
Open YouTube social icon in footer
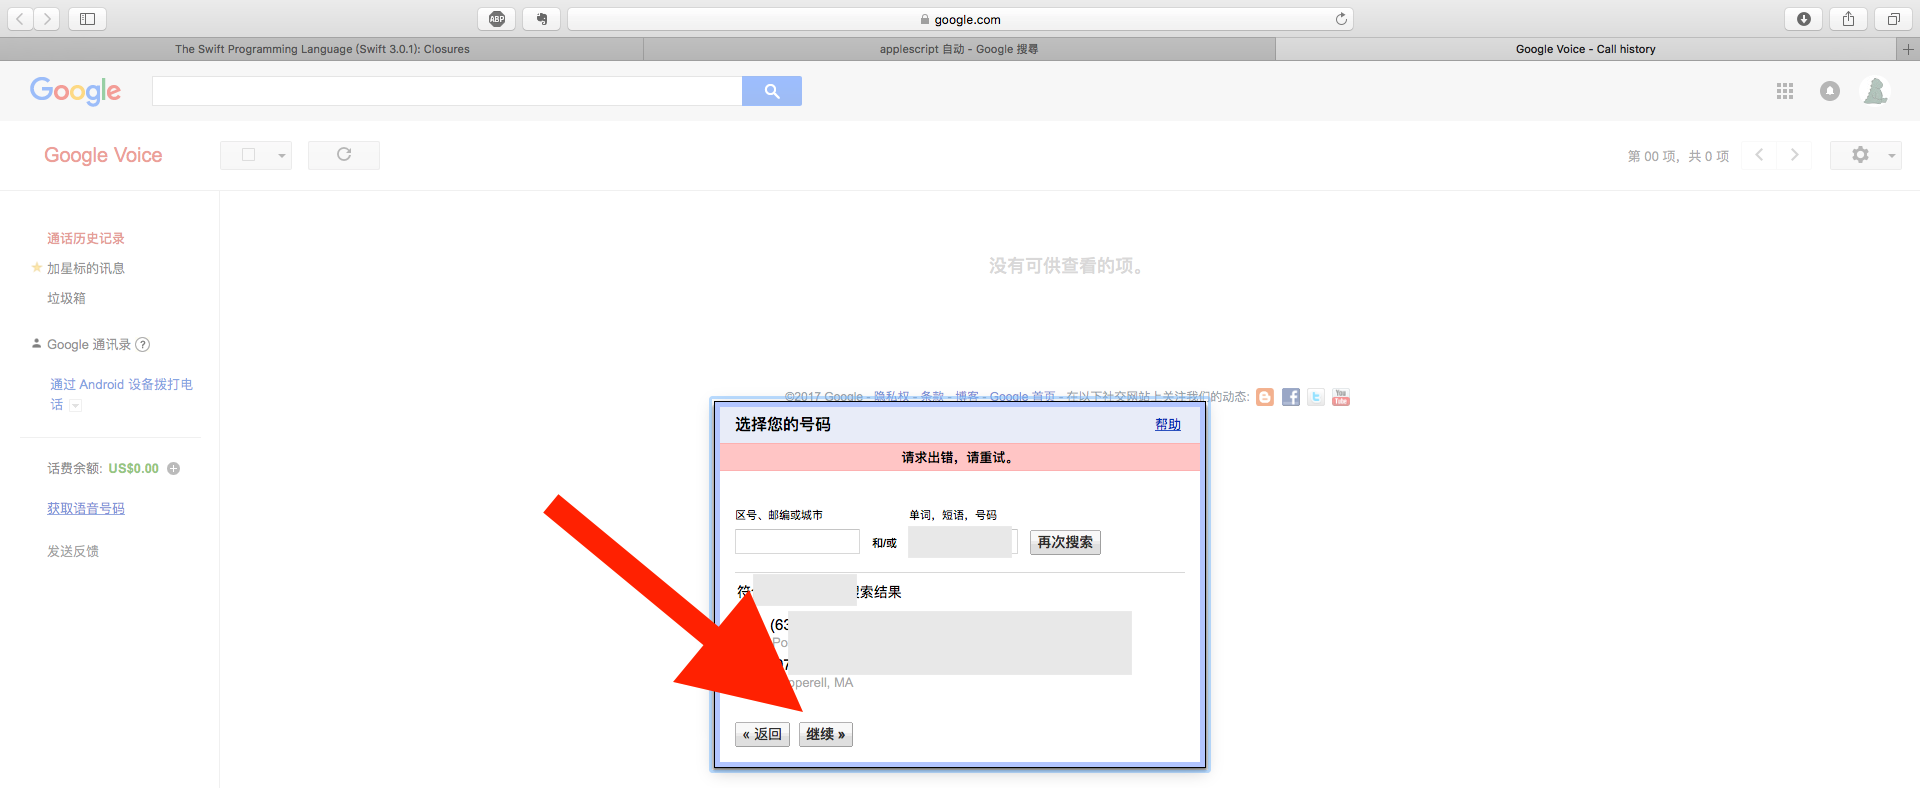click(x=1341, y=397)
